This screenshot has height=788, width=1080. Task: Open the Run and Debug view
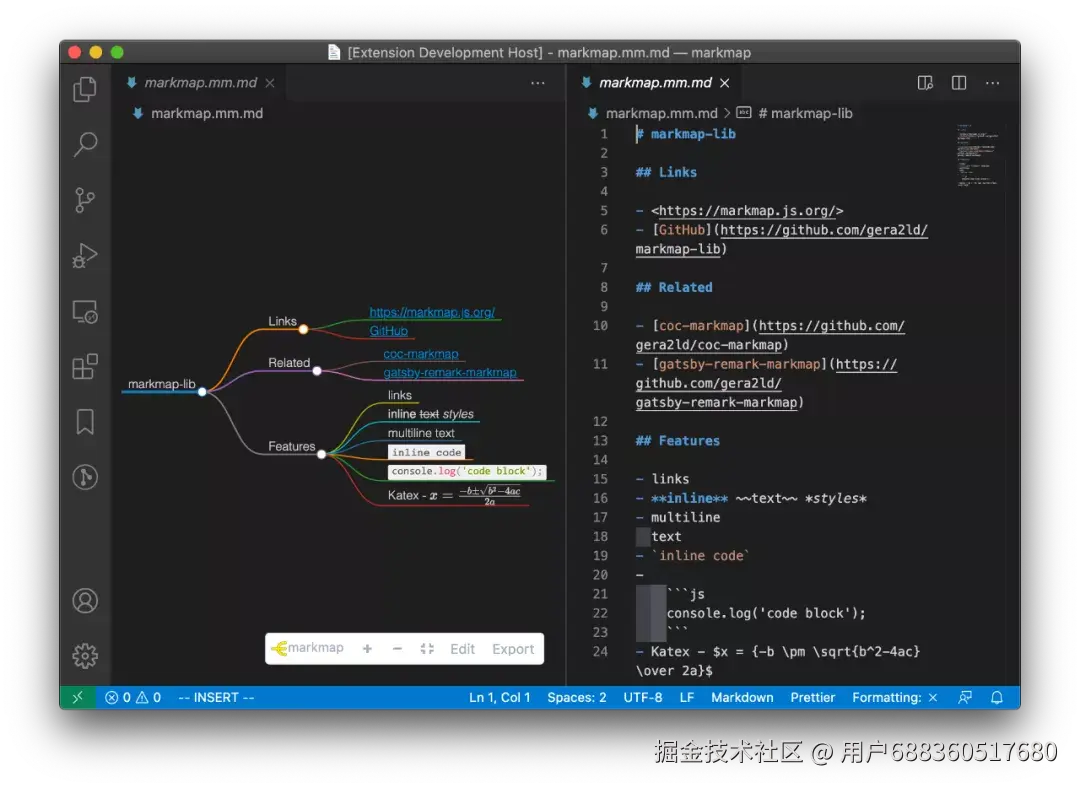click(x=85, y=256)
